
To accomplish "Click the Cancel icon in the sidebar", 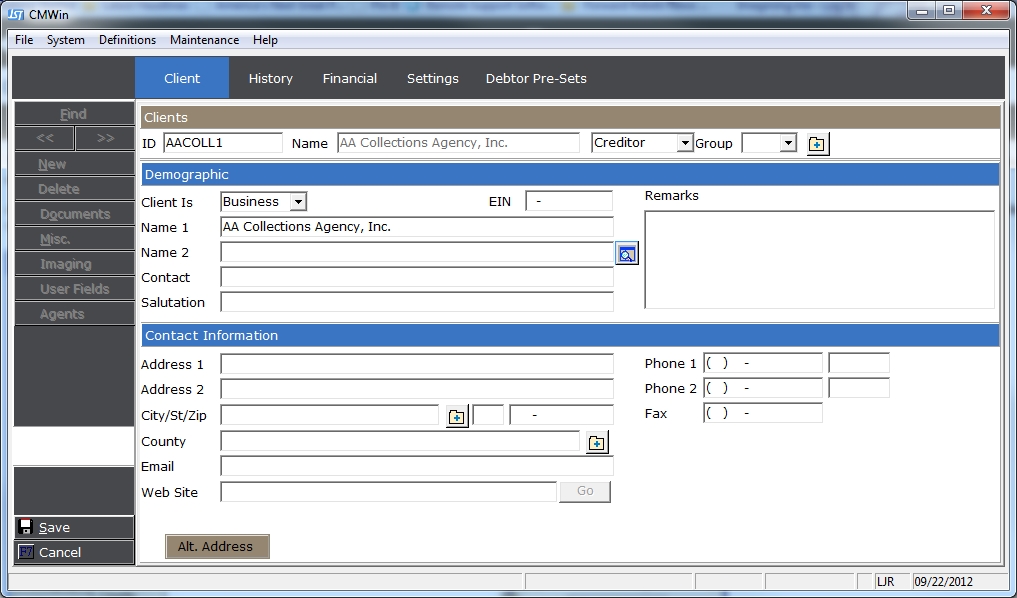I will [x=26, y=552].
